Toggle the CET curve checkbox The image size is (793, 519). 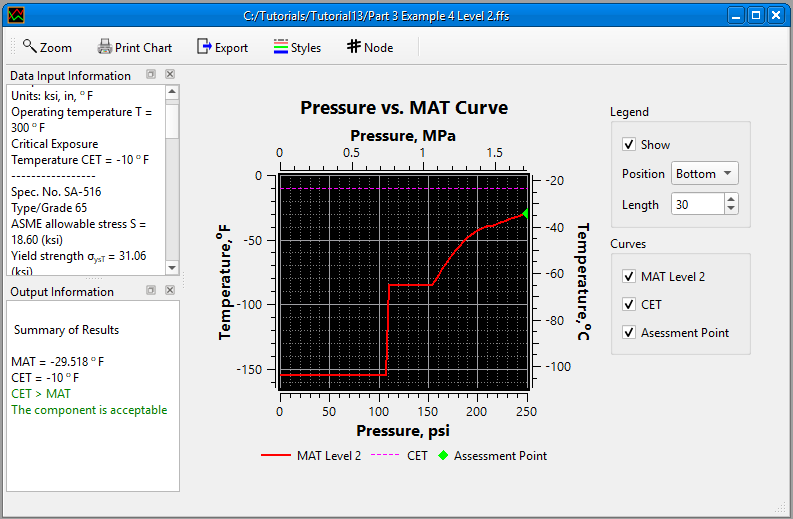(629, 305)
